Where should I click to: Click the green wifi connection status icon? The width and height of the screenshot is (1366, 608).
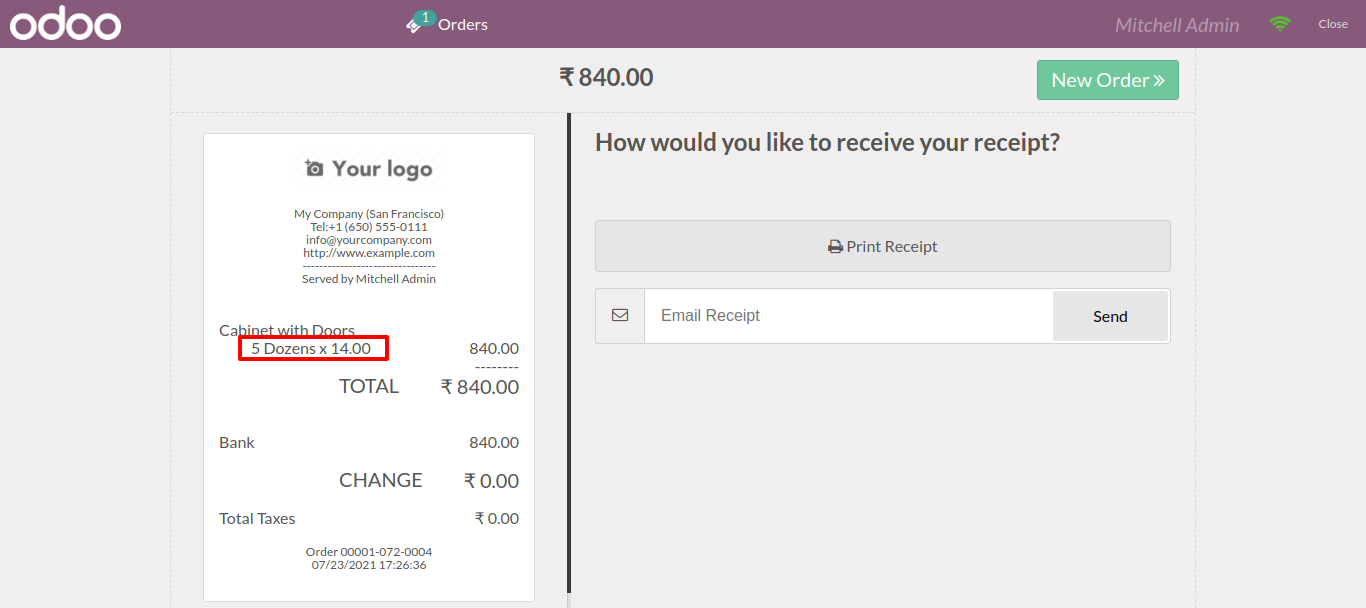[x=1280, y=24]
